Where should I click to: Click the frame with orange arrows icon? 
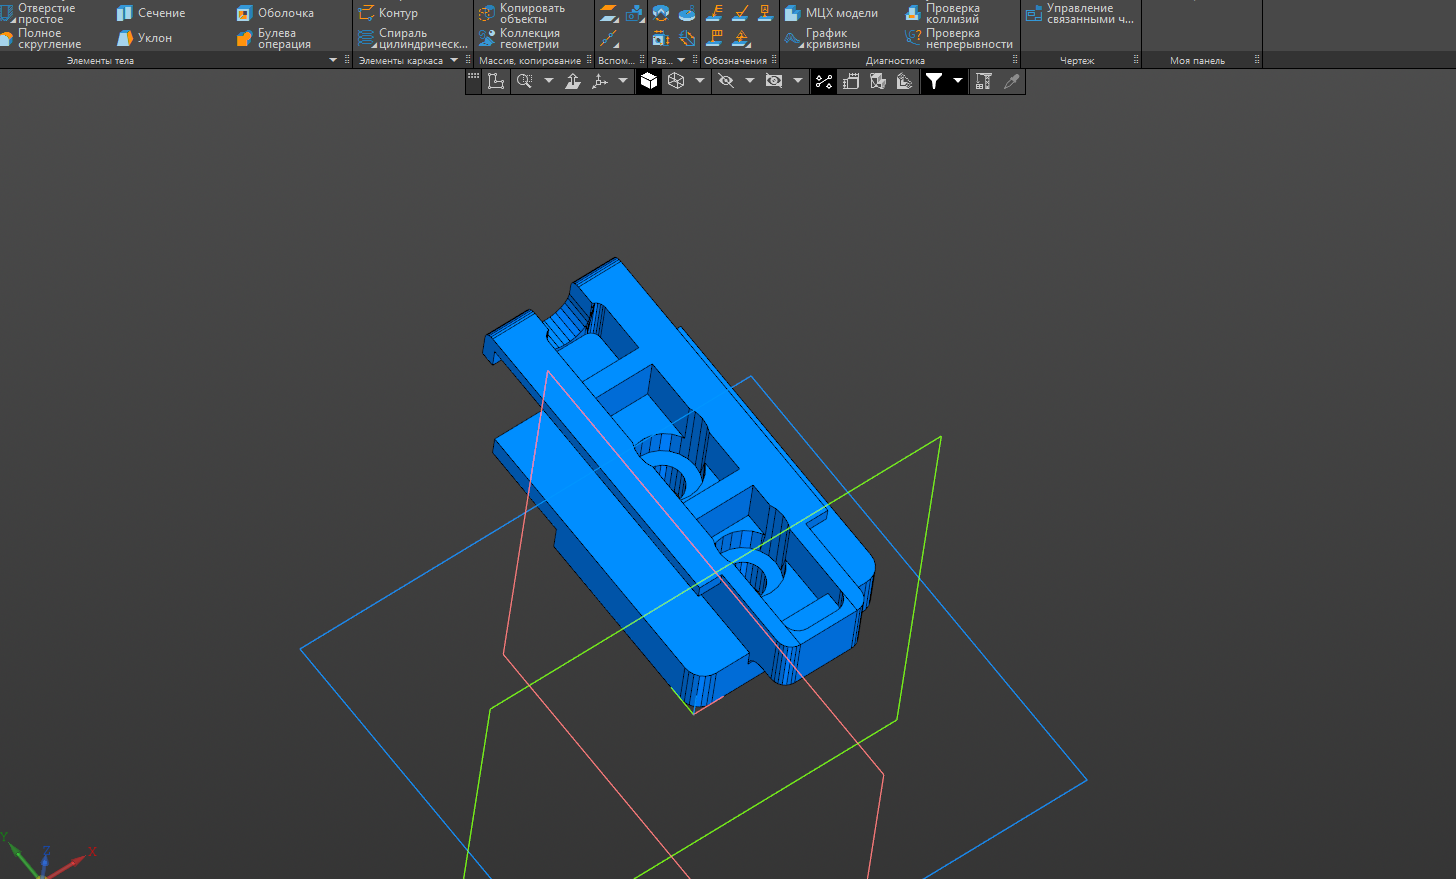660,38
